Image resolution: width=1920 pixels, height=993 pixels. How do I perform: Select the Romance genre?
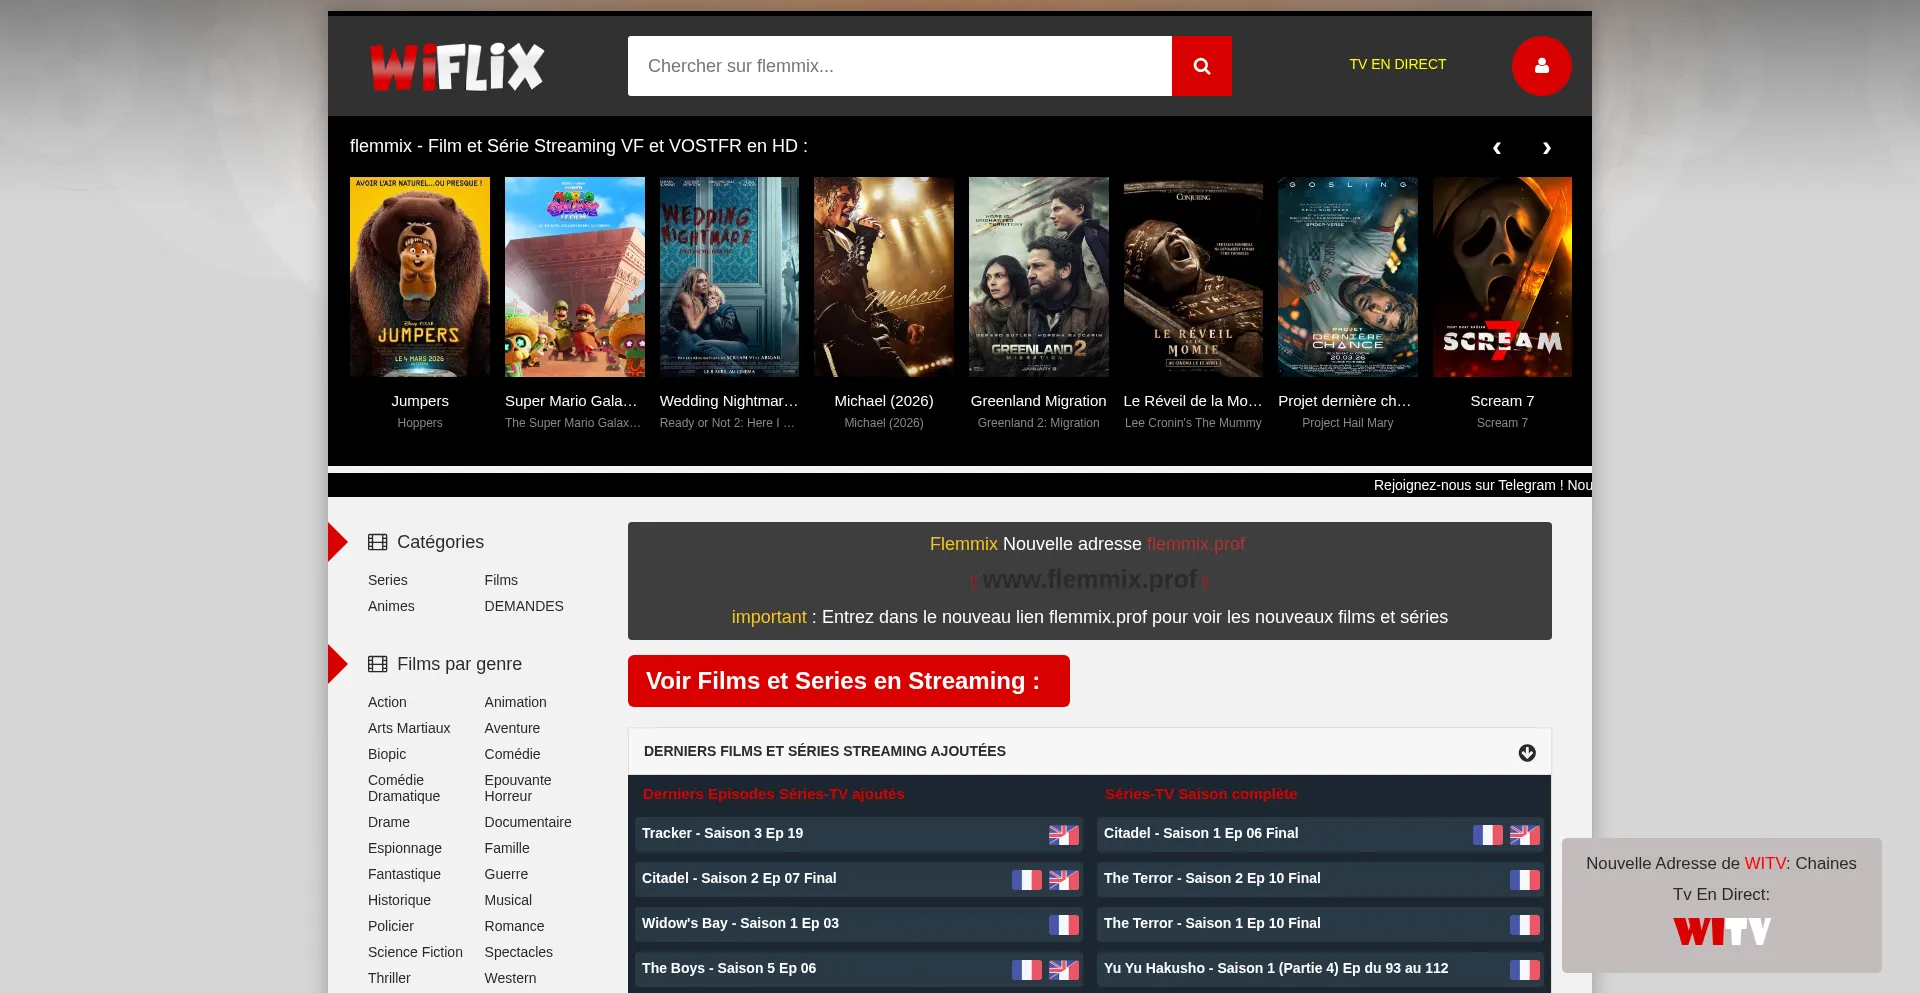tap(515, 926)
